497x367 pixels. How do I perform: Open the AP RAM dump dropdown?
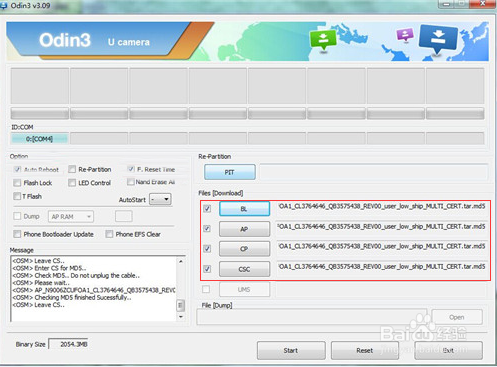tap(71, 217)
